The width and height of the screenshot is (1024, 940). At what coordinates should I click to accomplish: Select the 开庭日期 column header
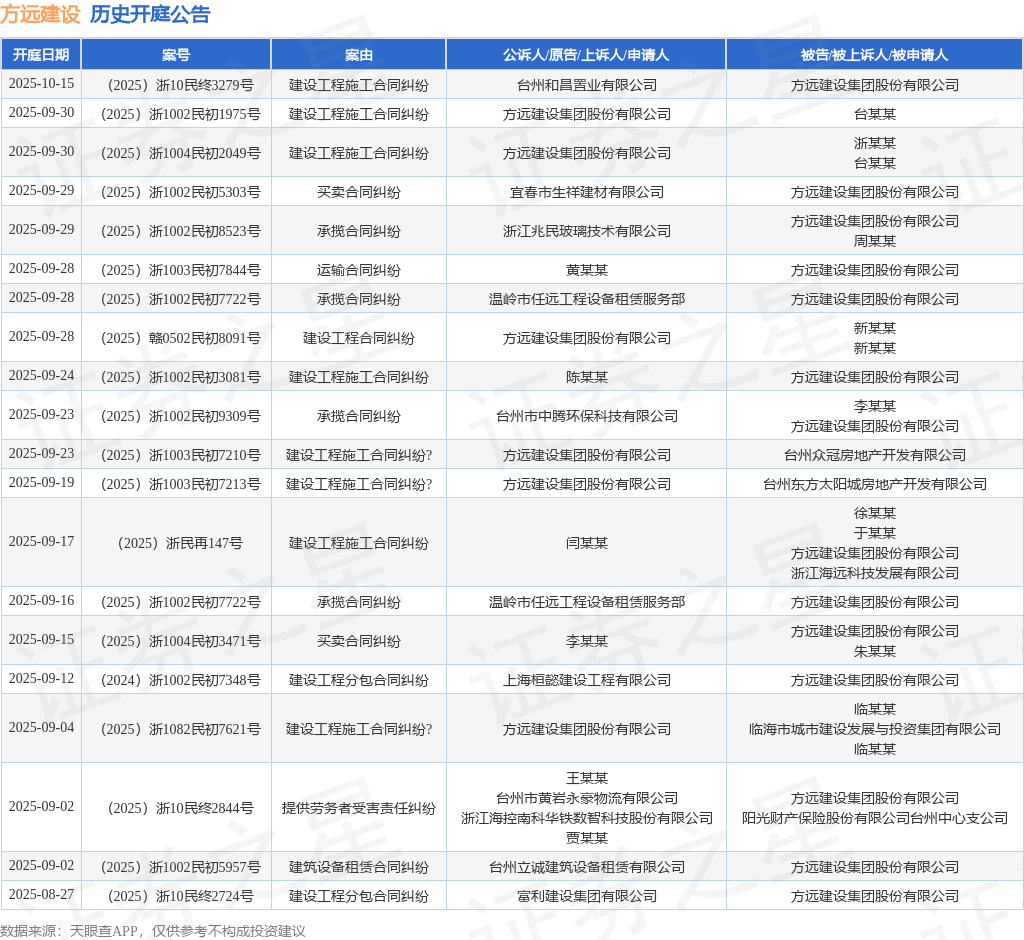(x=41, y=55)
